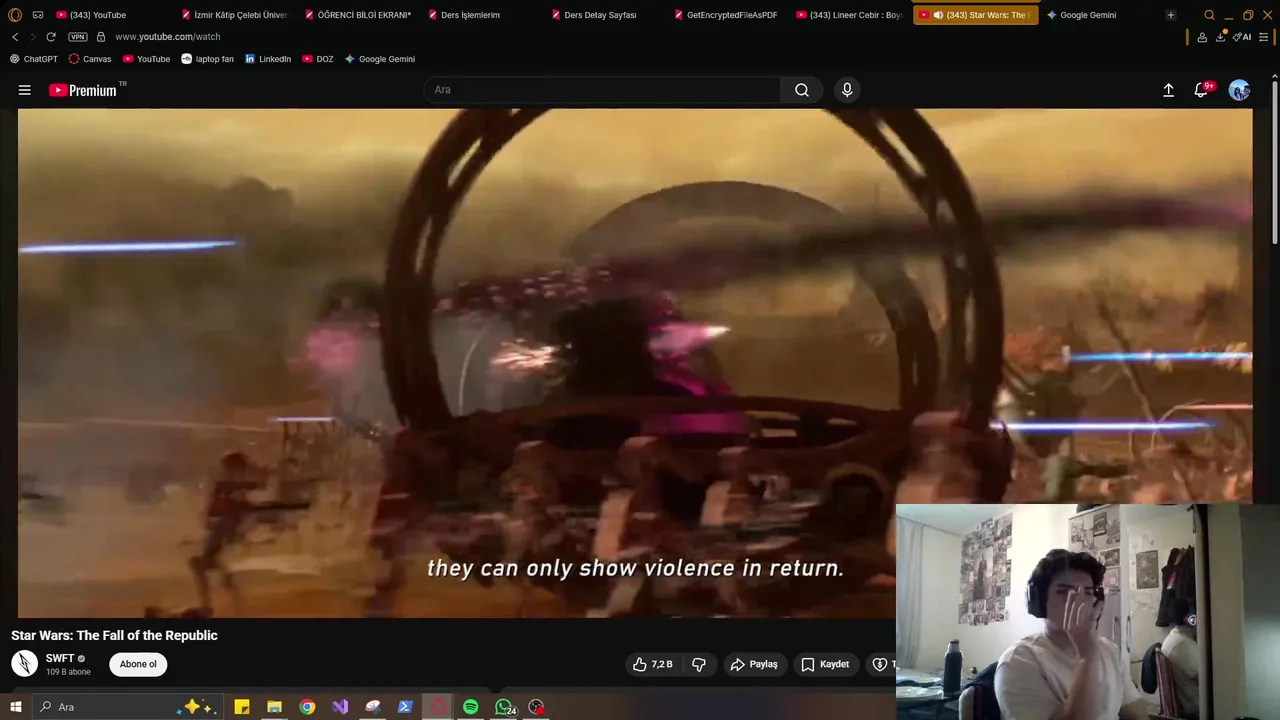View site security lock info

point(101,37)
